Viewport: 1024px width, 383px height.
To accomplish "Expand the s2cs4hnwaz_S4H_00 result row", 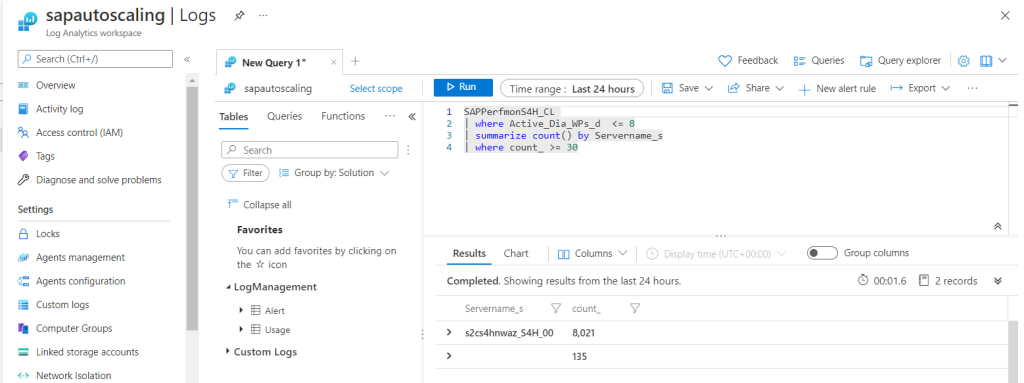I will pos(449,333).
